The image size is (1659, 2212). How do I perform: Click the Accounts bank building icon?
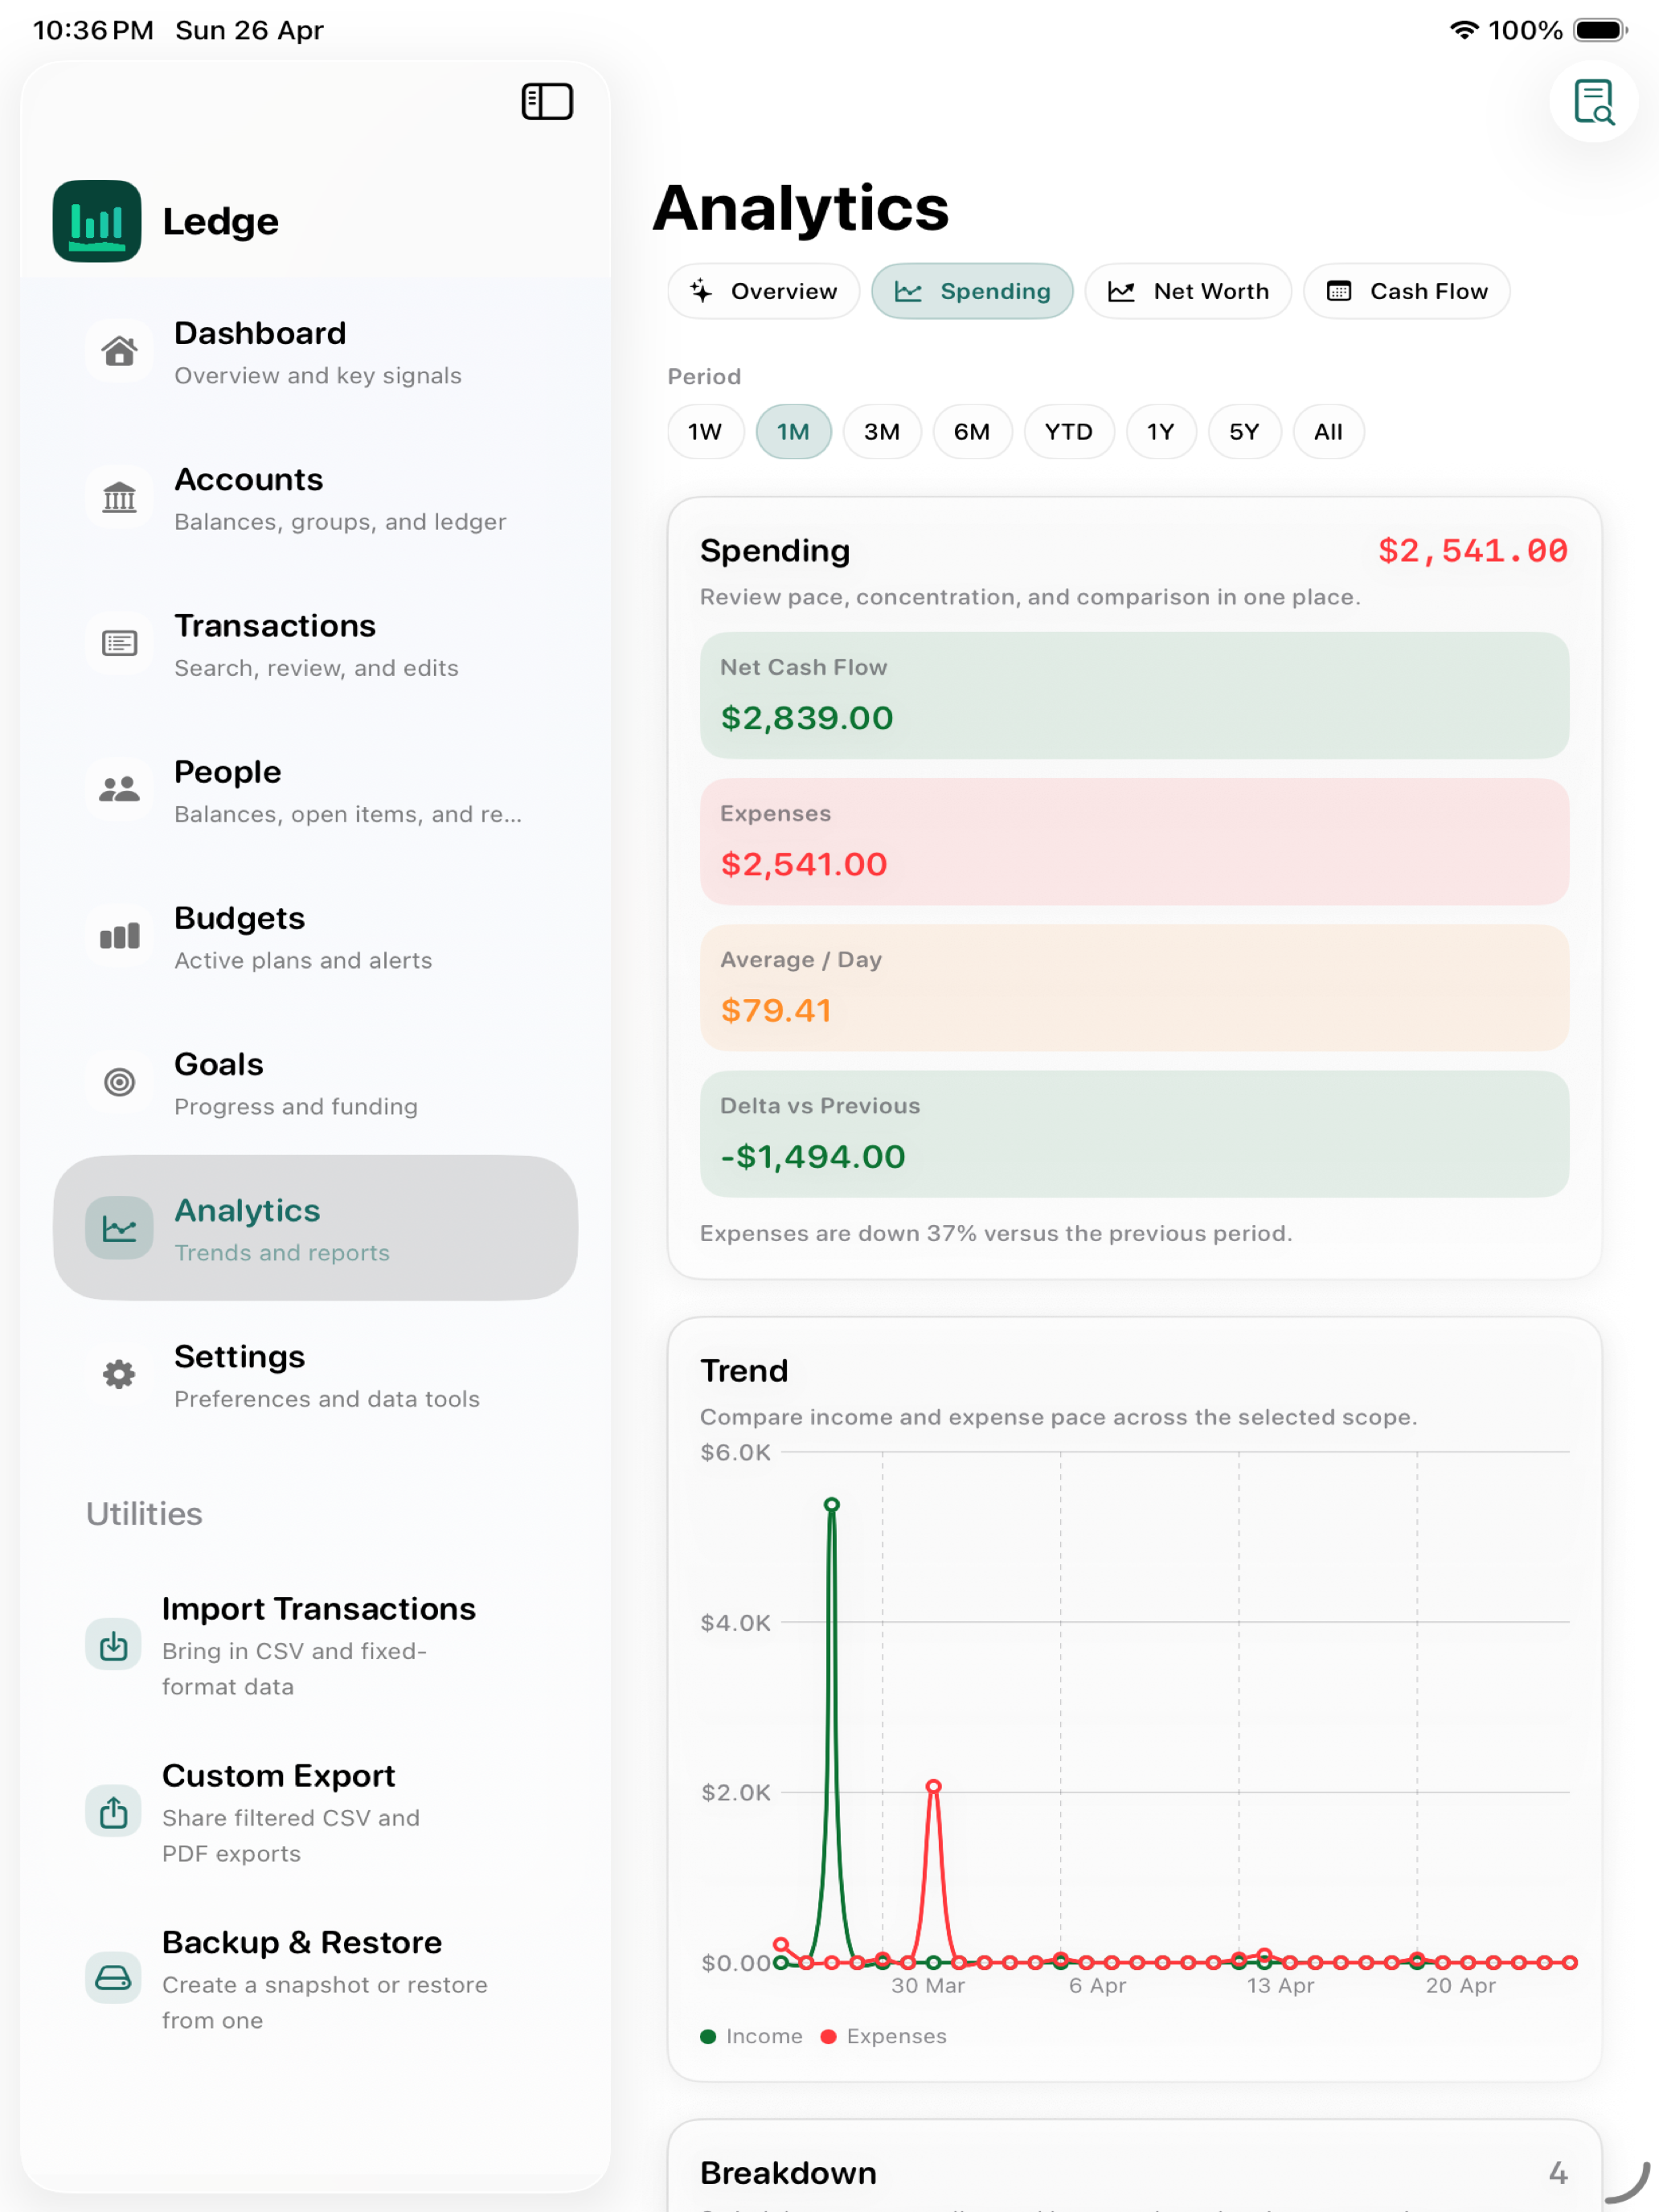[x=119, y=497]
